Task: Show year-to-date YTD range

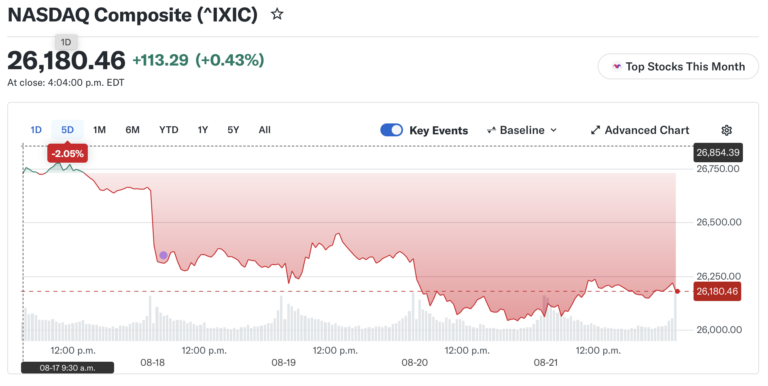Action: (168, 130)
